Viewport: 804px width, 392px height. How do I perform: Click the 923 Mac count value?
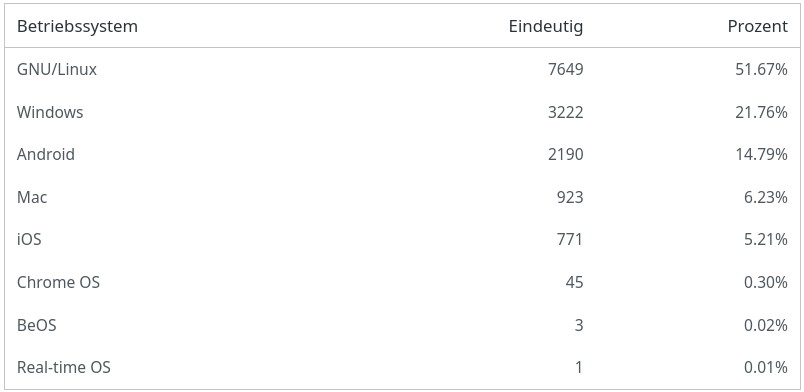tap(570, 197)
